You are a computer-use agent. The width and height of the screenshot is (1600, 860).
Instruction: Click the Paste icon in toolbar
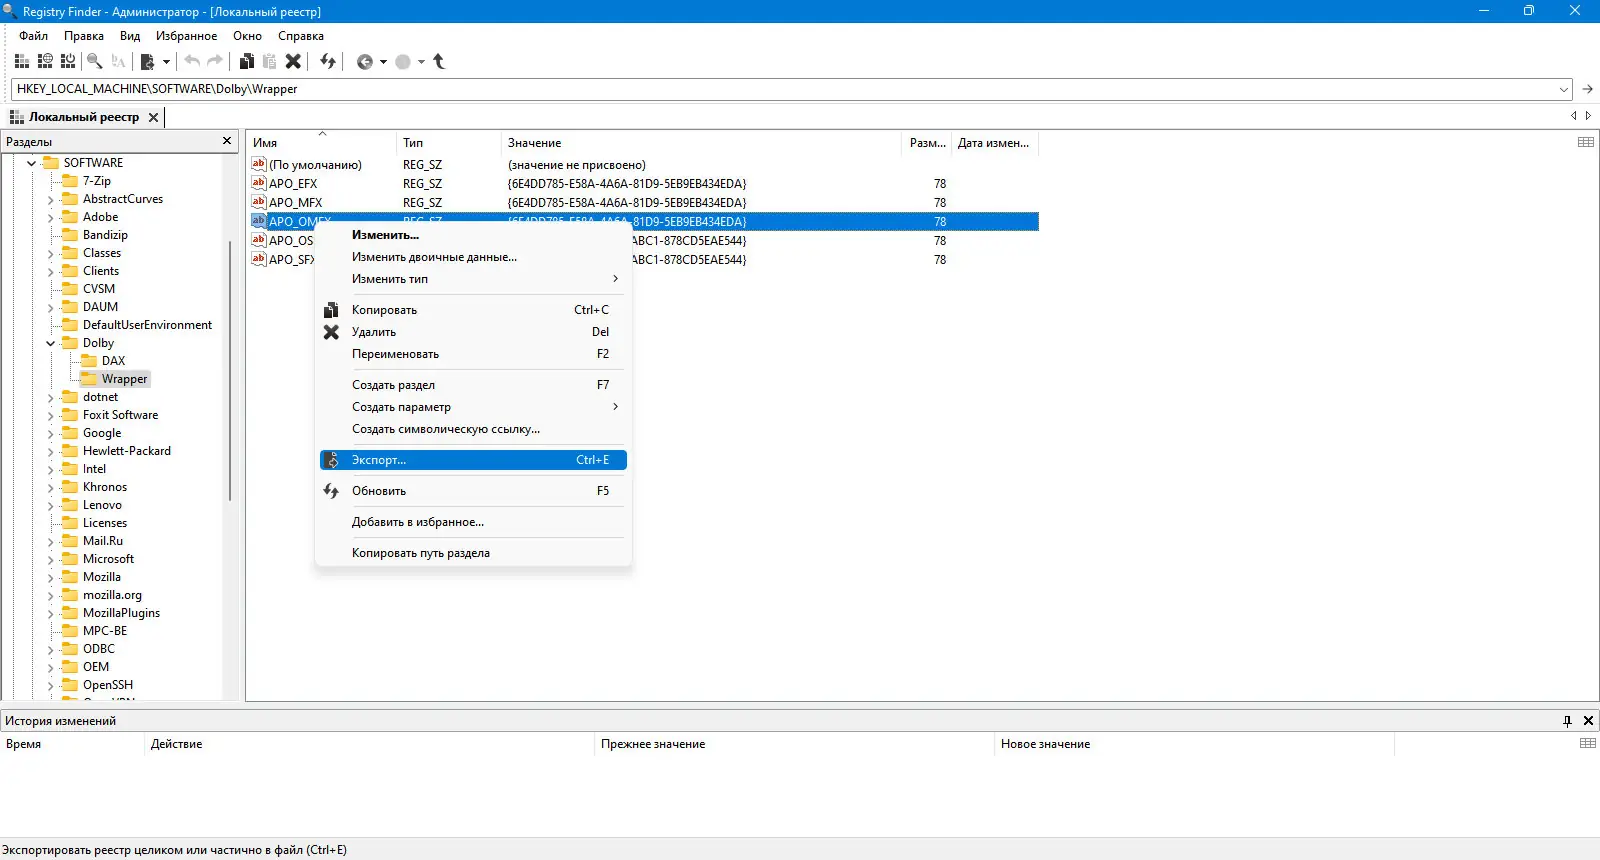click(269, 61)
